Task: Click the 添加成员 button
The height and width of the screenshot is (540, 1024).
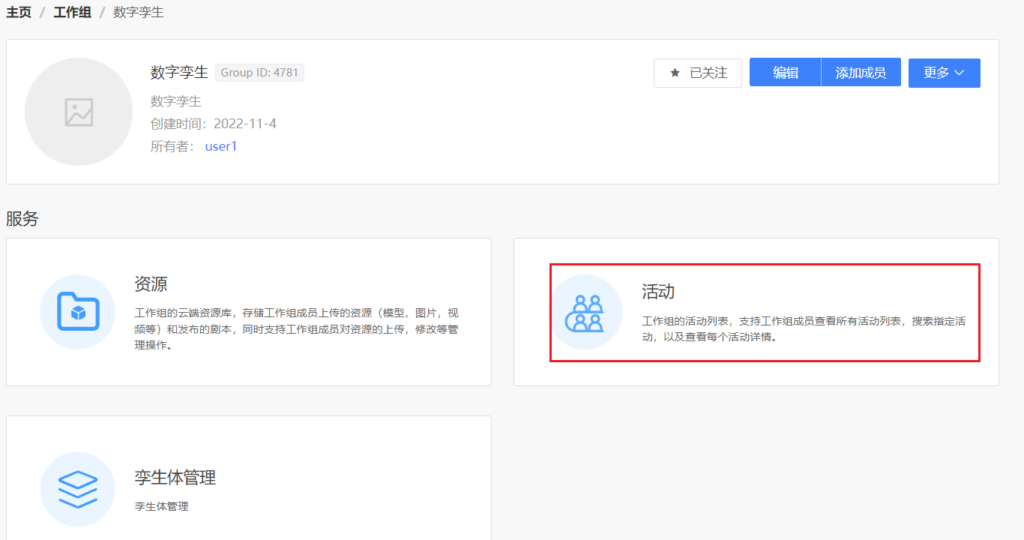Action: tap(860, 73)
